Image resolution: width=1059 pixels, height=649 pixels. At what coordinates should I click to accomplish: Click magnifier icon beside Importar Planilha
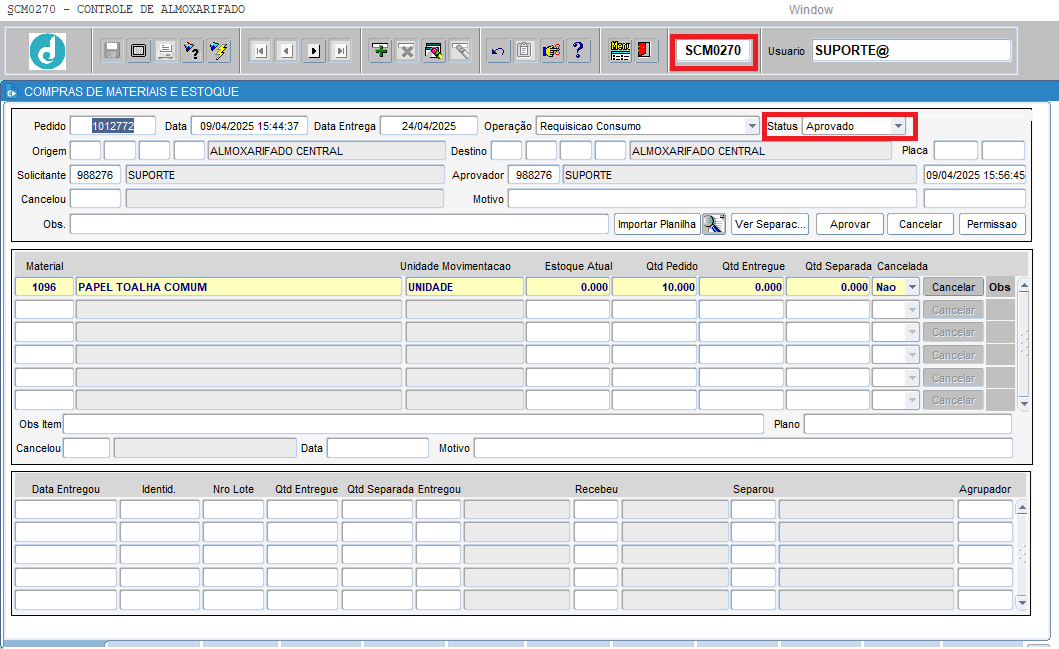[713, 224]
